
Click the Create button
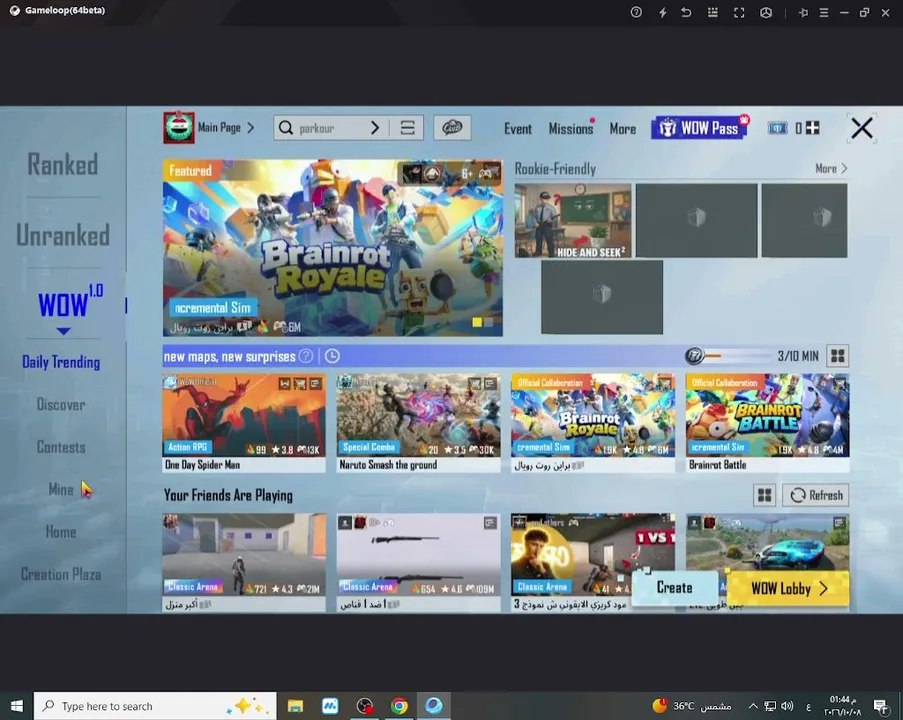(675, 588)
